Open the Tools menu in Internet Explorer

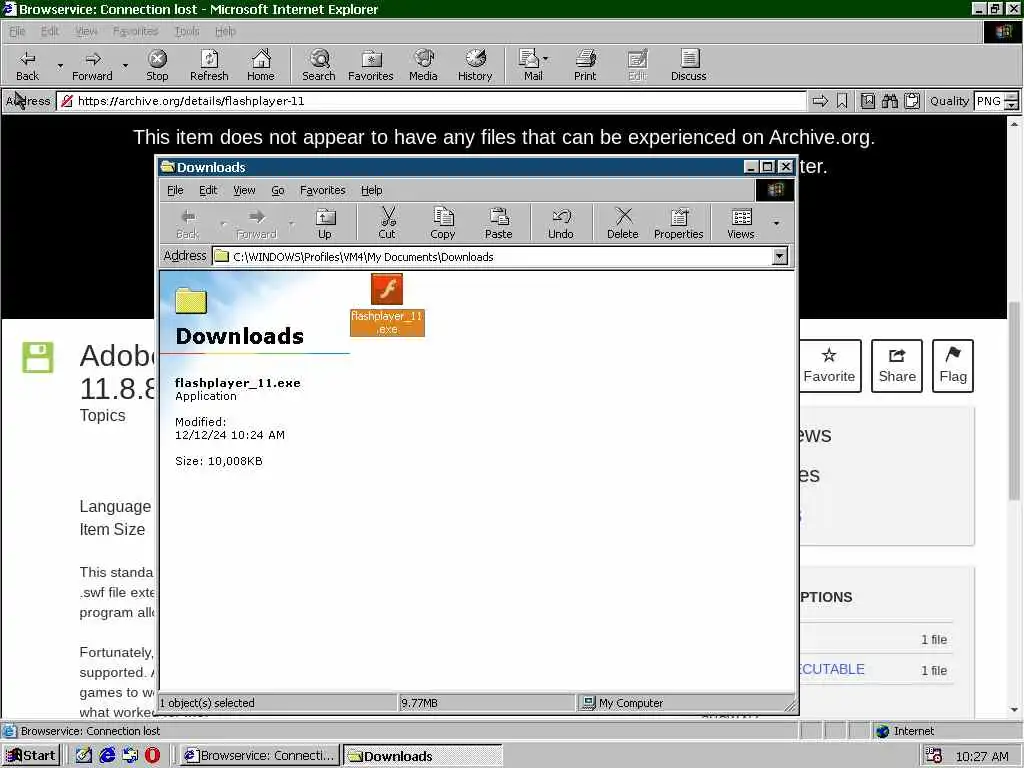187,31
